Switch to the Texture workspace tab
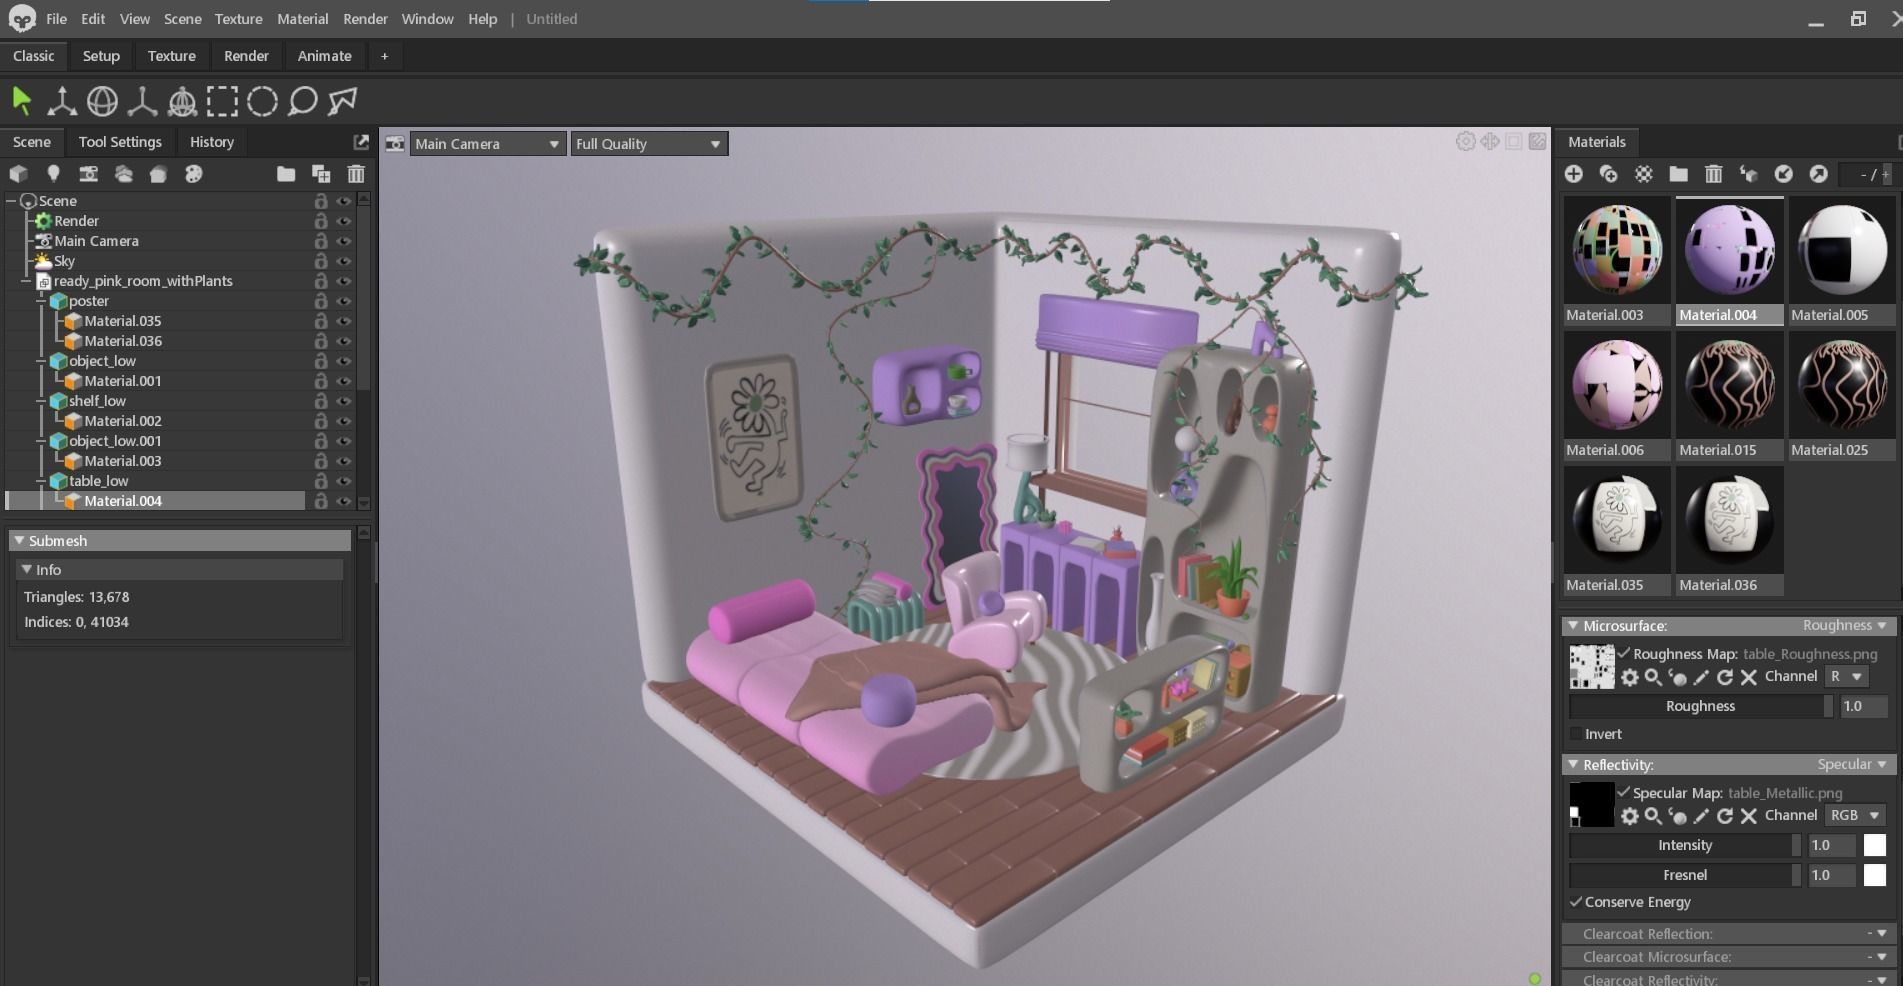Viewport: 1903px width, 986px height. point(171,56)
